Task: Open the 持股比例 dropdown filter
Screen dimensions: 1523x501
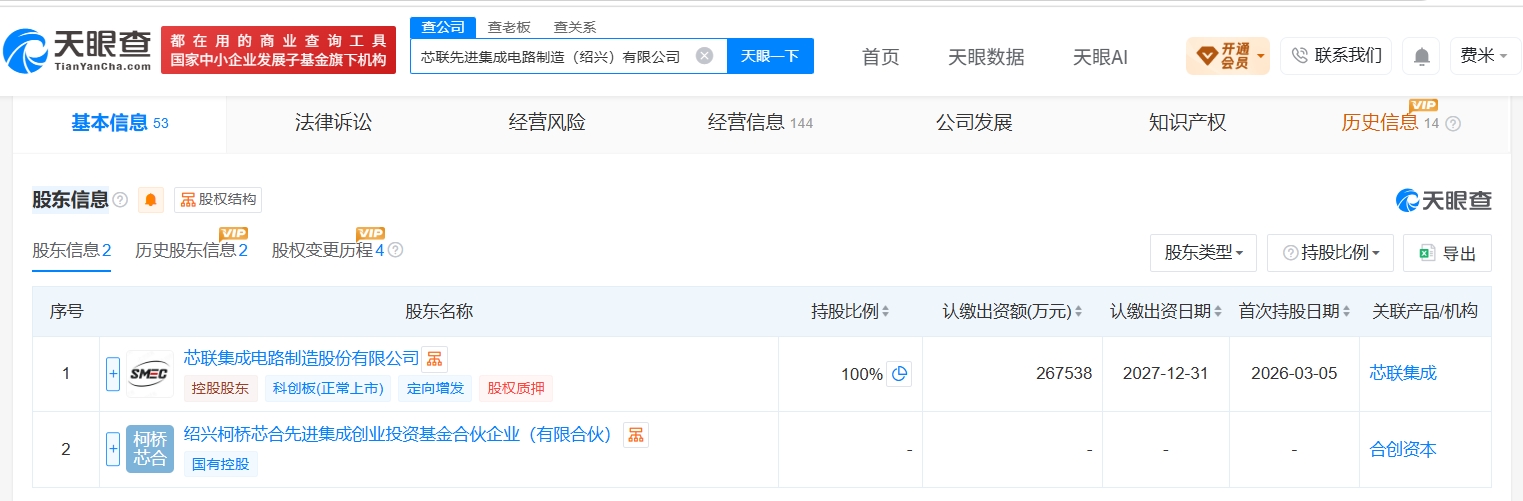Action: click(1330, 253)
